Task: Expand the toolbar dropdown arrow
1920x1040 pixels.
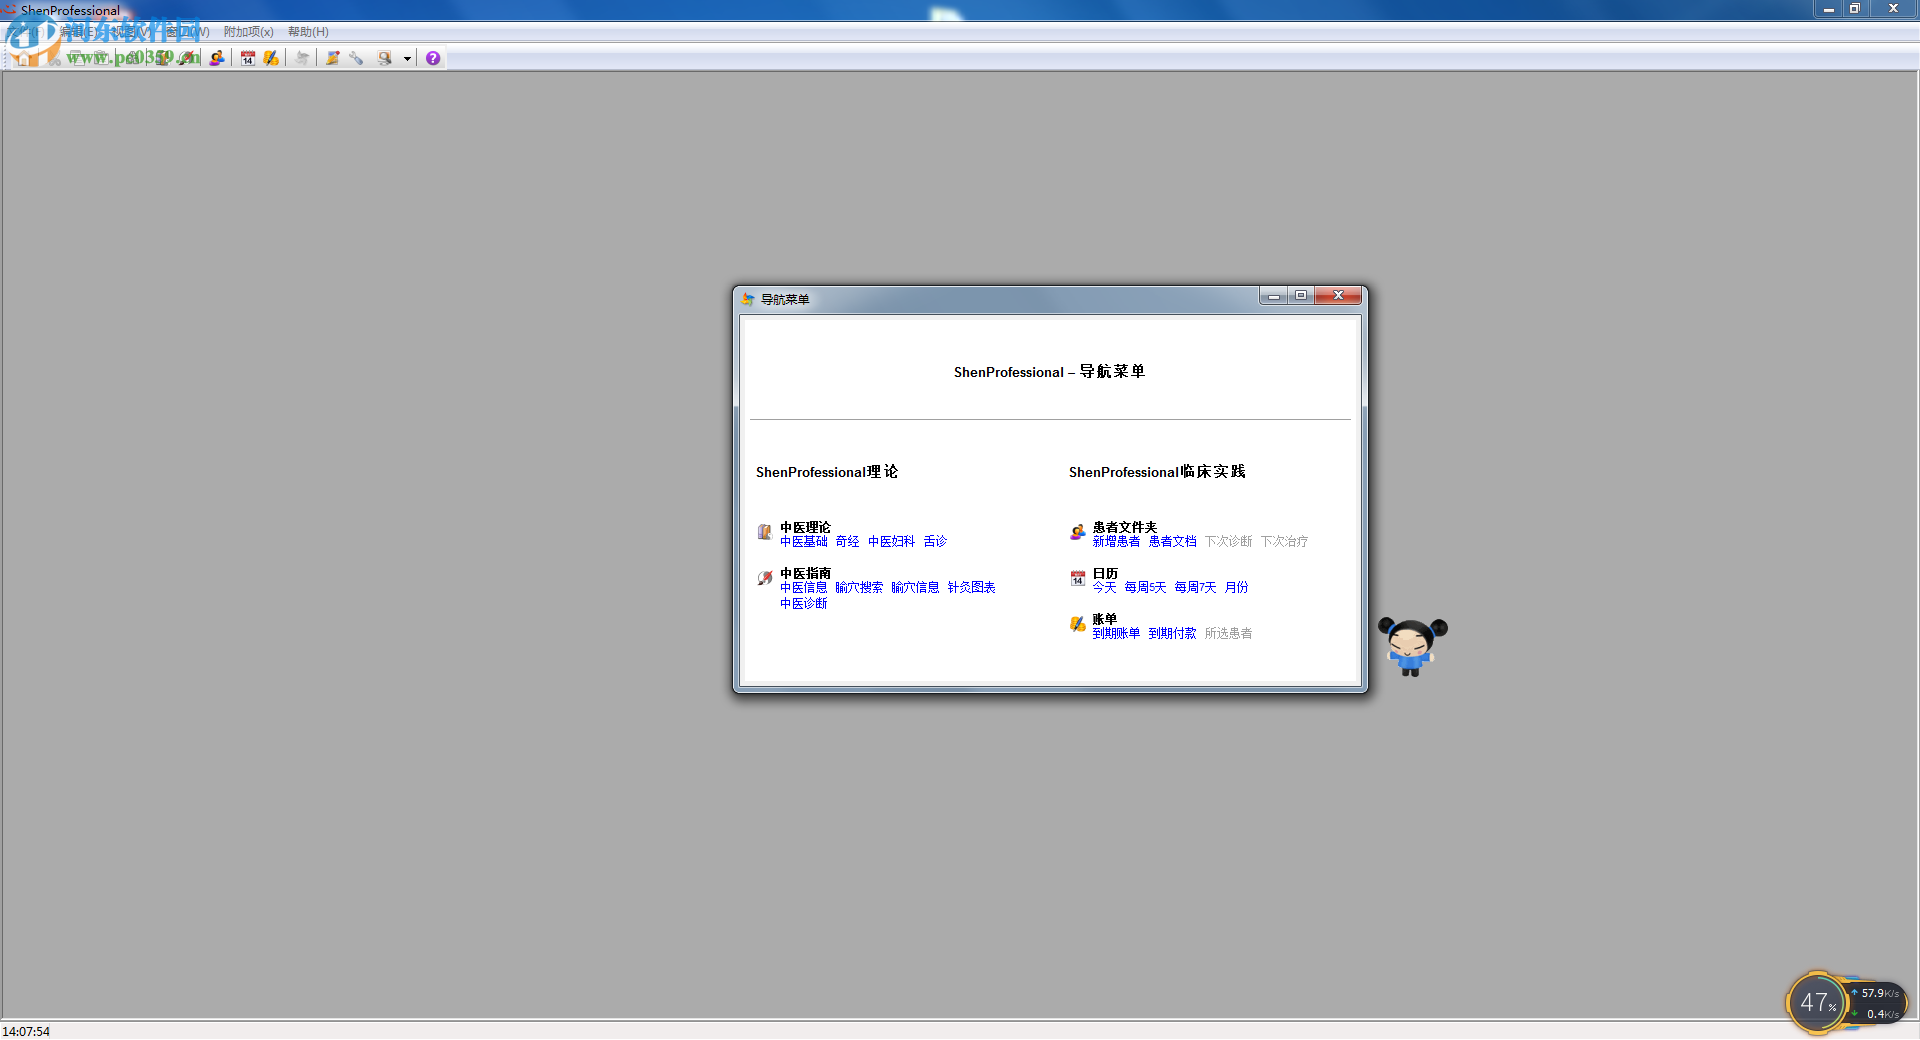Action: (x=407, y=59)
